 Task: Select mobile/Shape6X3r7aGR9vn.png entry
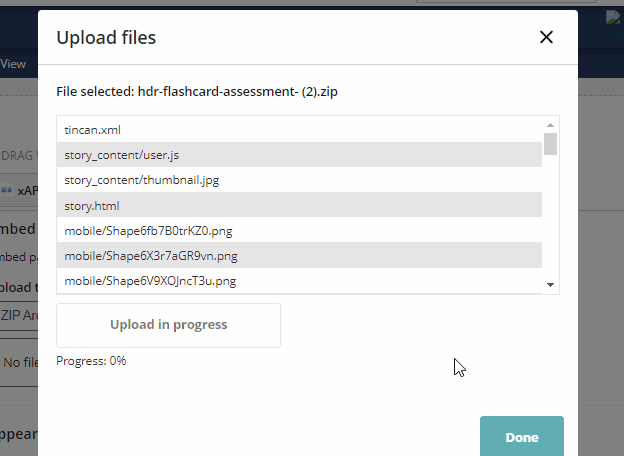tap(299, 255)
